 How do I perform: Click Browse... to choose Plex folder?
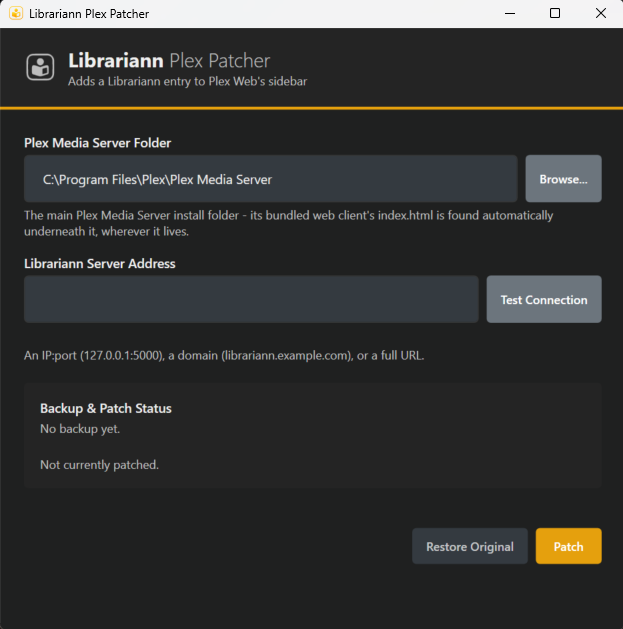[x=563, y=179]
